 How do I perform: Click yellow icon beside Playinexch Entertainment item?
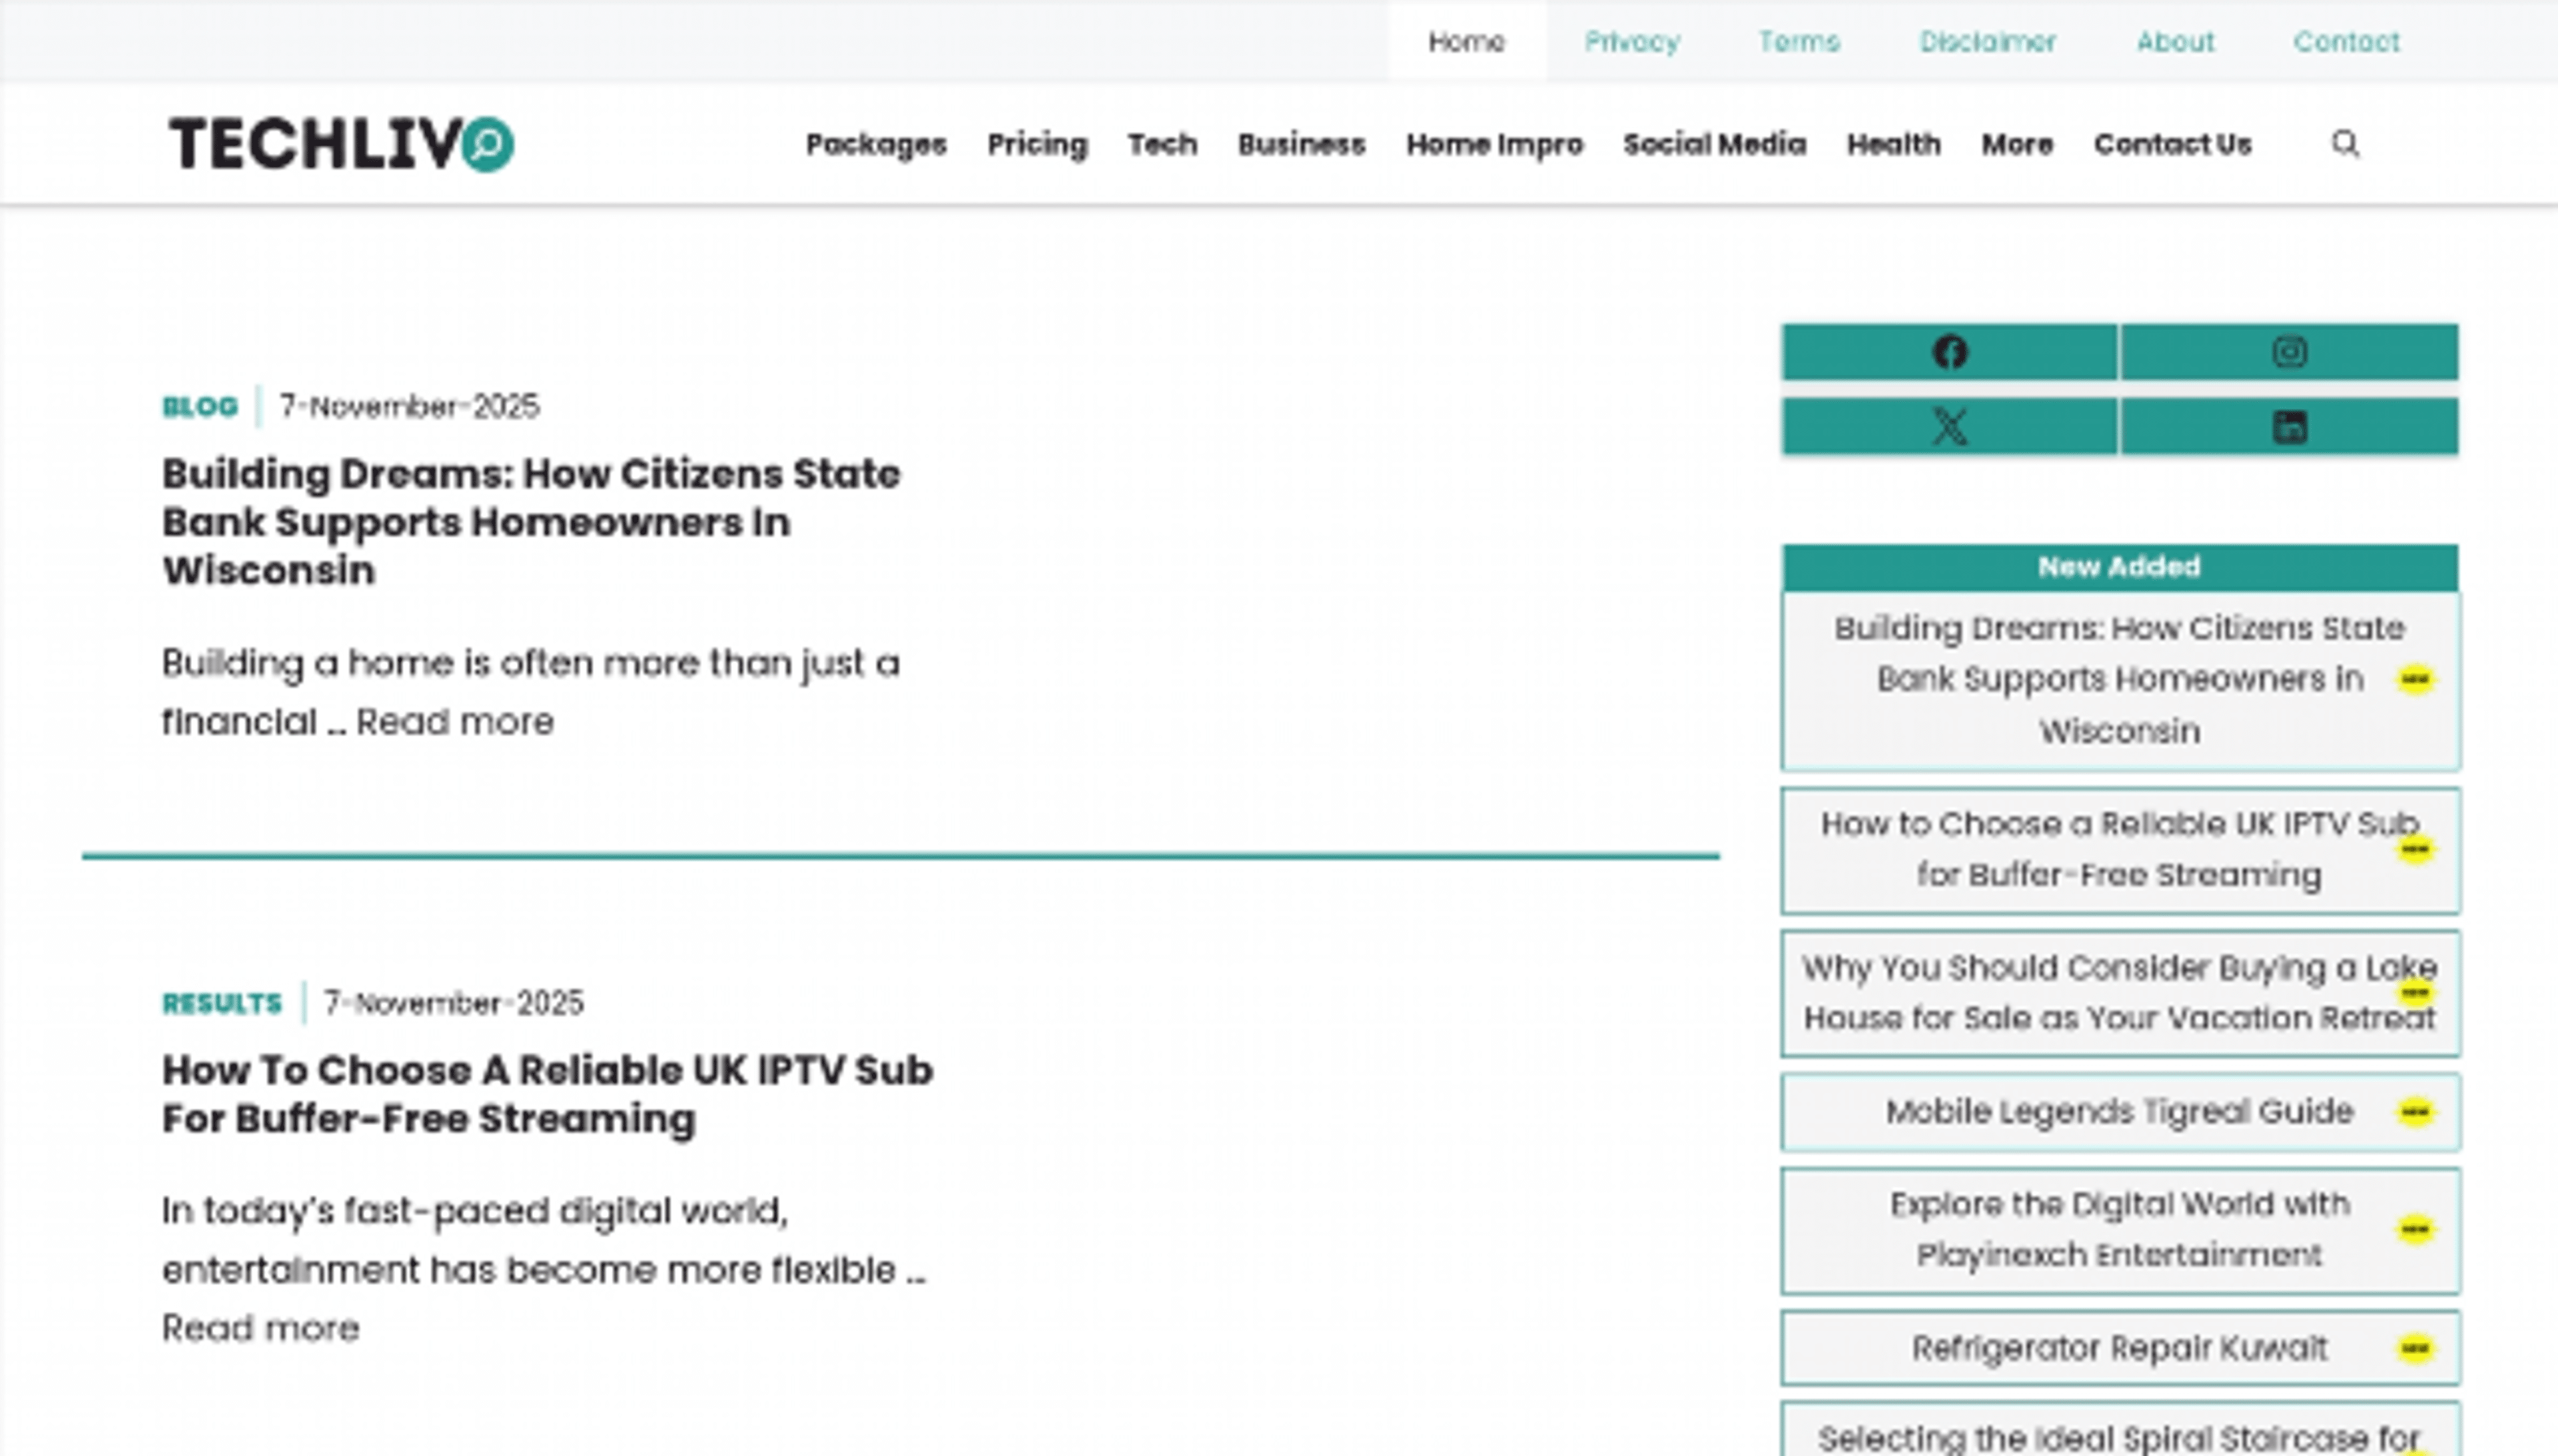click(2415, 1229)
